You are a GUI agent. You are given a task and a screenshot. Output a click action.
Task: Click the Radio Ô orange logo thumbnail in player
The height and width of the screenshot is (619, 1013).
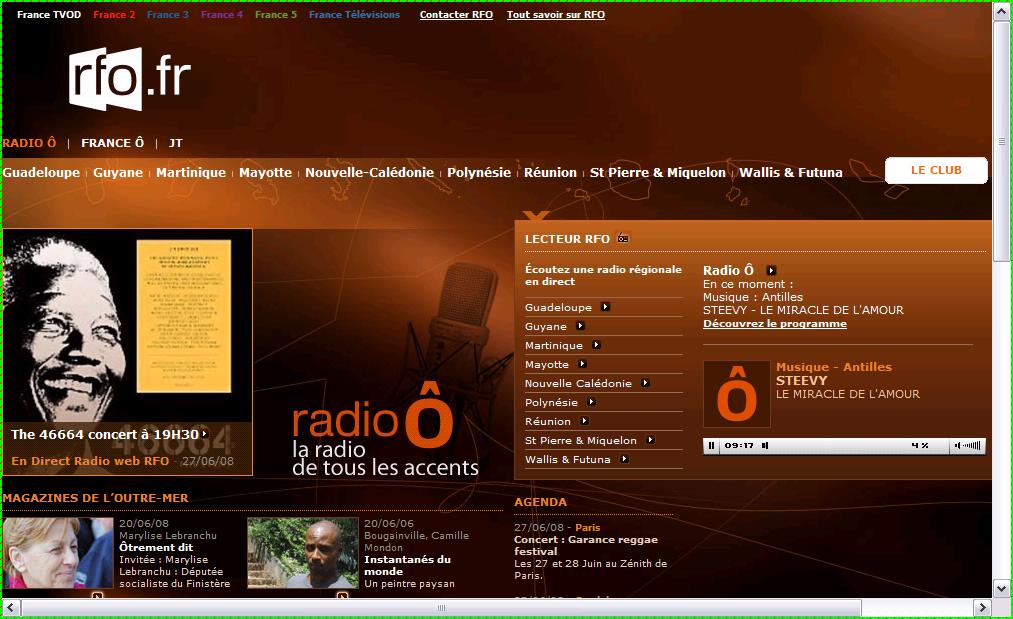coord(736,394)
